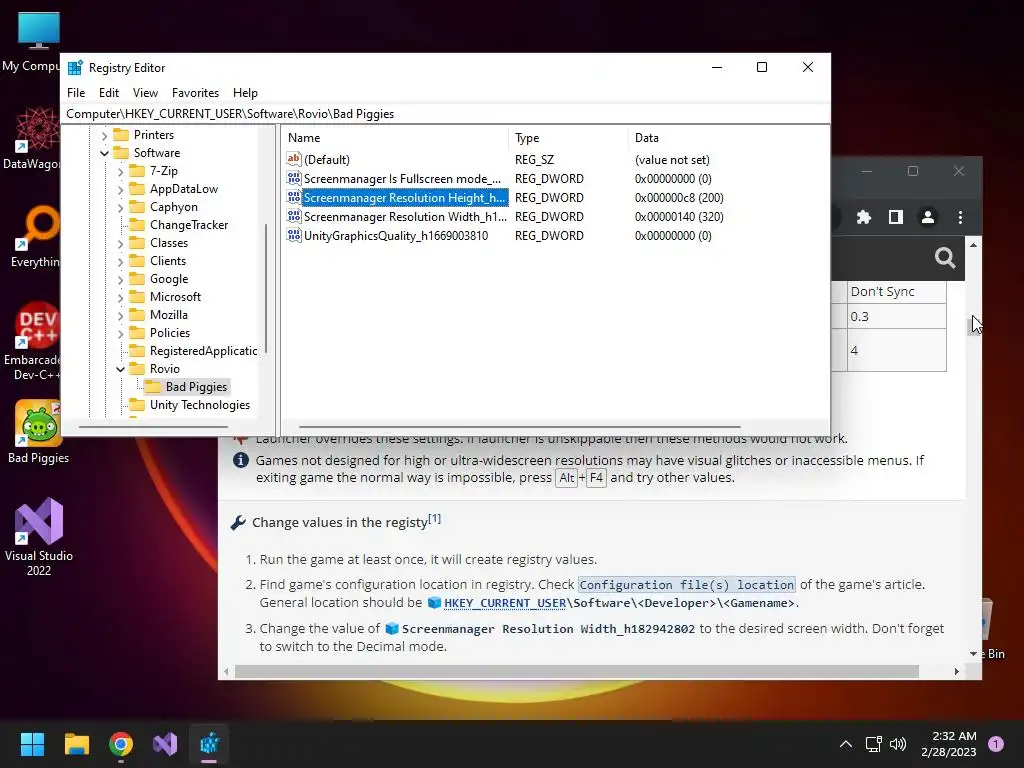Open Visual Studio from the taskbar

click(165, 744)
